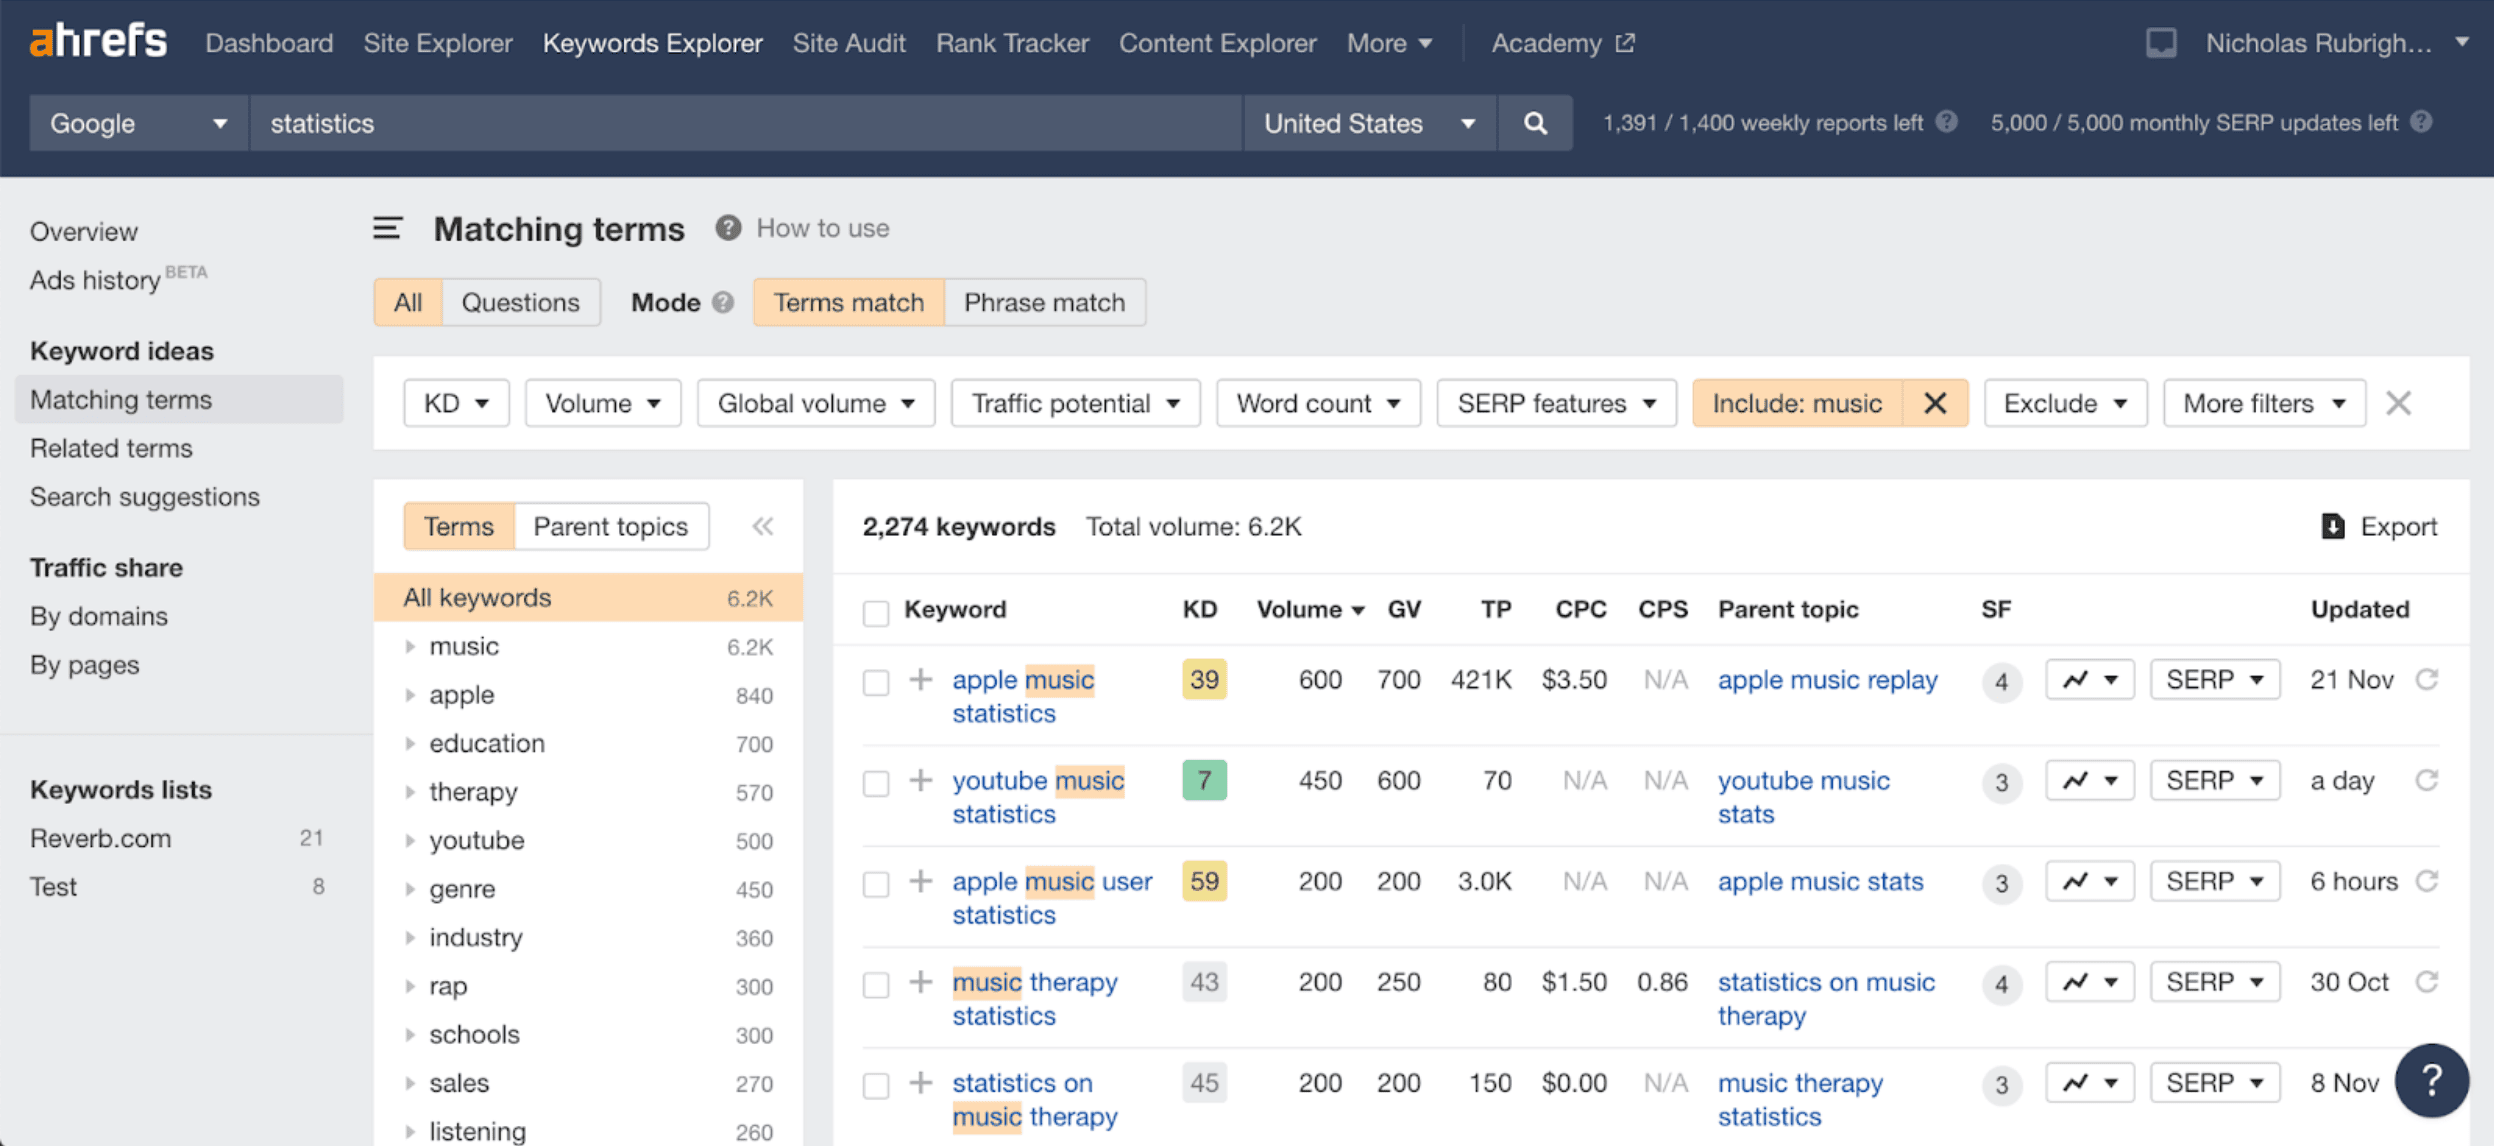Open trend chart for youtube music statistics
Viewport: 2494px width, 1146px height.
tap(2090, 781)
